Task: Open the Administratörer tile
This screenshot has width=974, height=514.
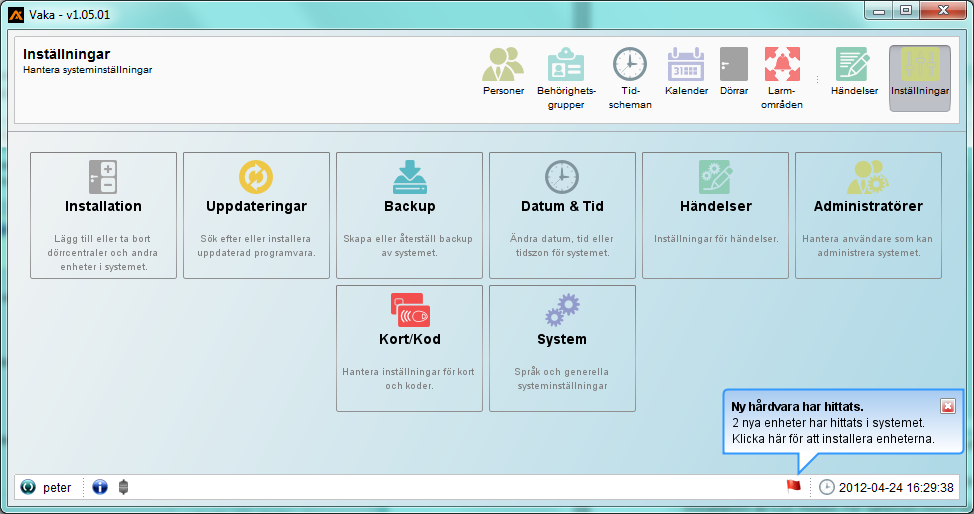Action: (x=868, y=215)
